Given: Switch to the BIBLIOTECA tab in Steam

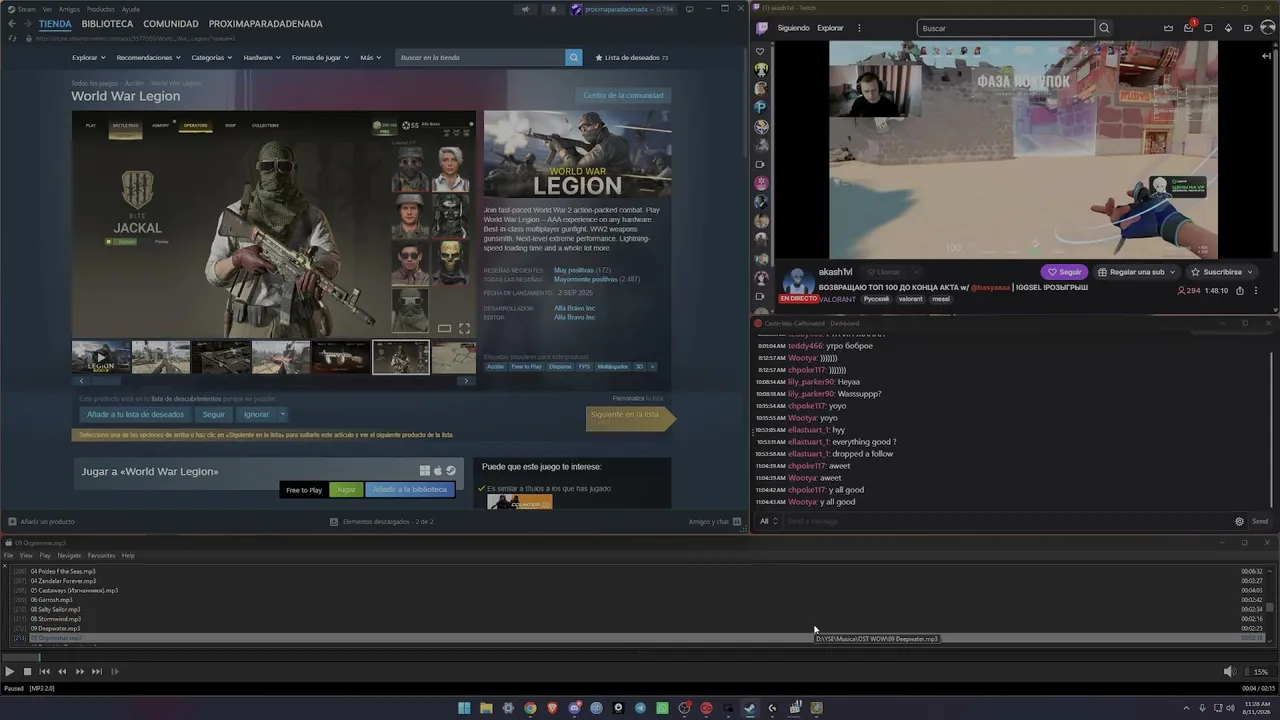Looking at the screenshot, I should (x=107, y=24).
